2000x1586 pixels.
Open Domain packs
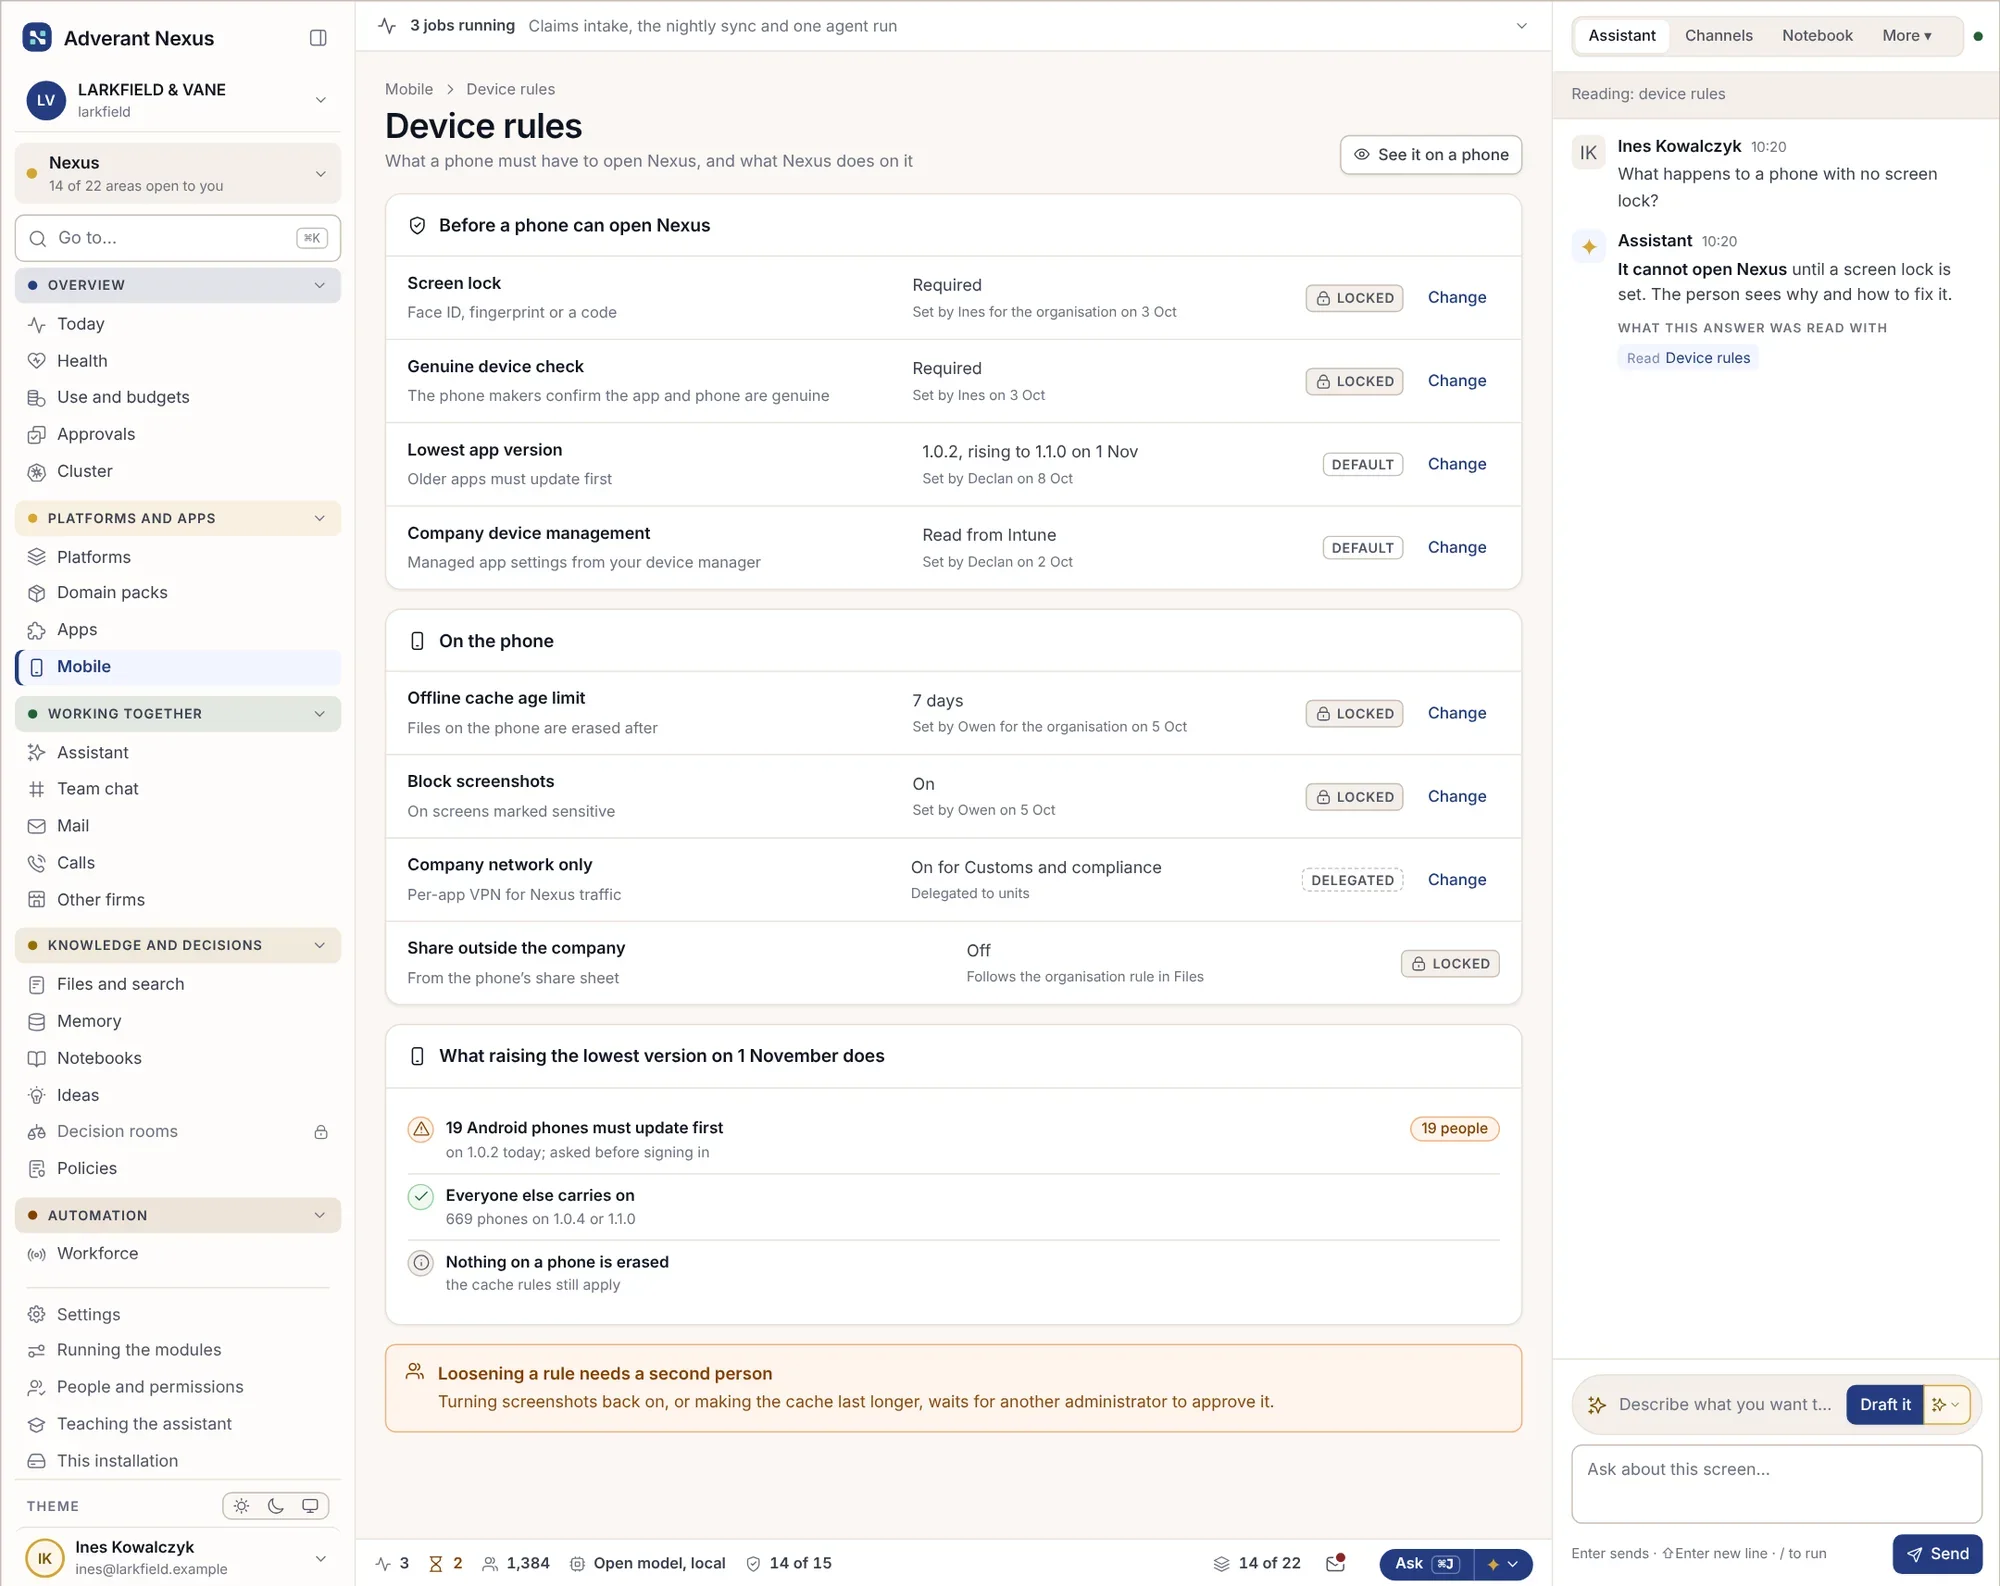(112, 593)
